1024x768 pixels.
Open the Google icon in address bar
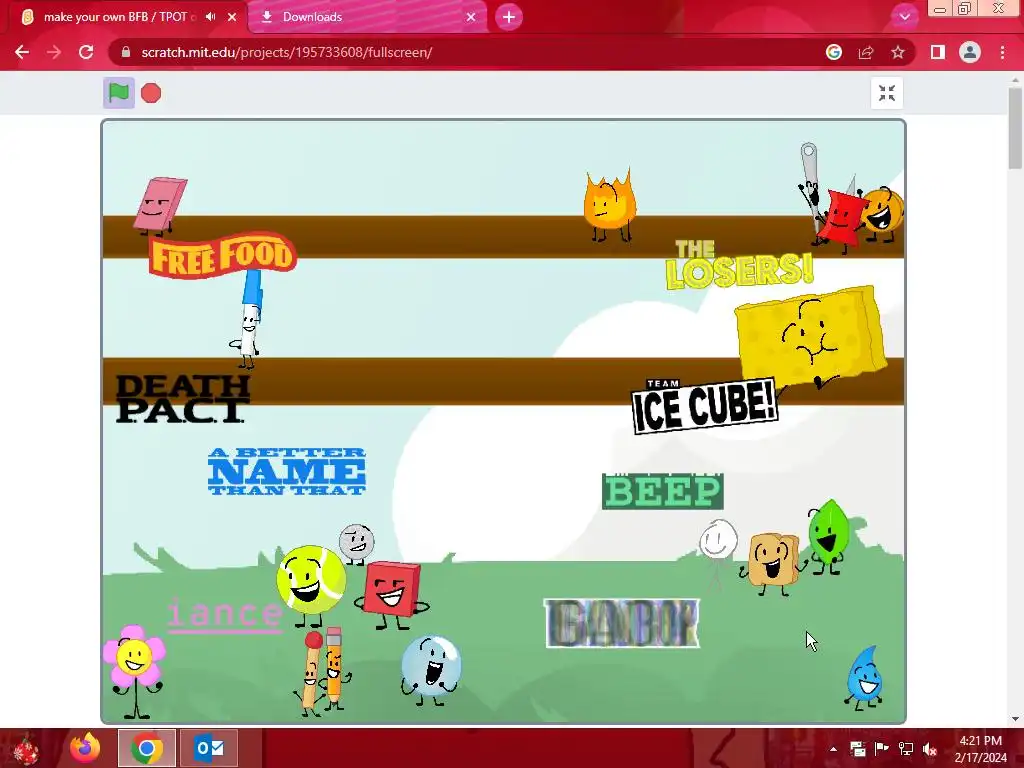pyautogui.click(x=833, y=52)
